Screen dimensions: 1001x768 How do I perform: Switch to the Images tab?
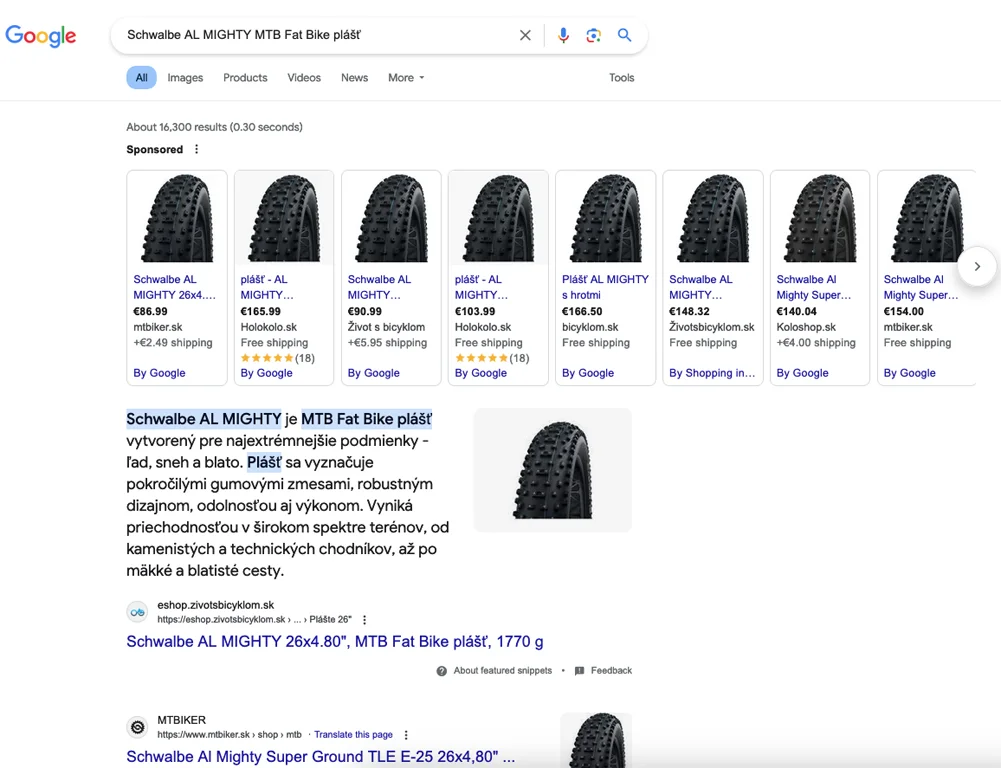pos(185,78)
